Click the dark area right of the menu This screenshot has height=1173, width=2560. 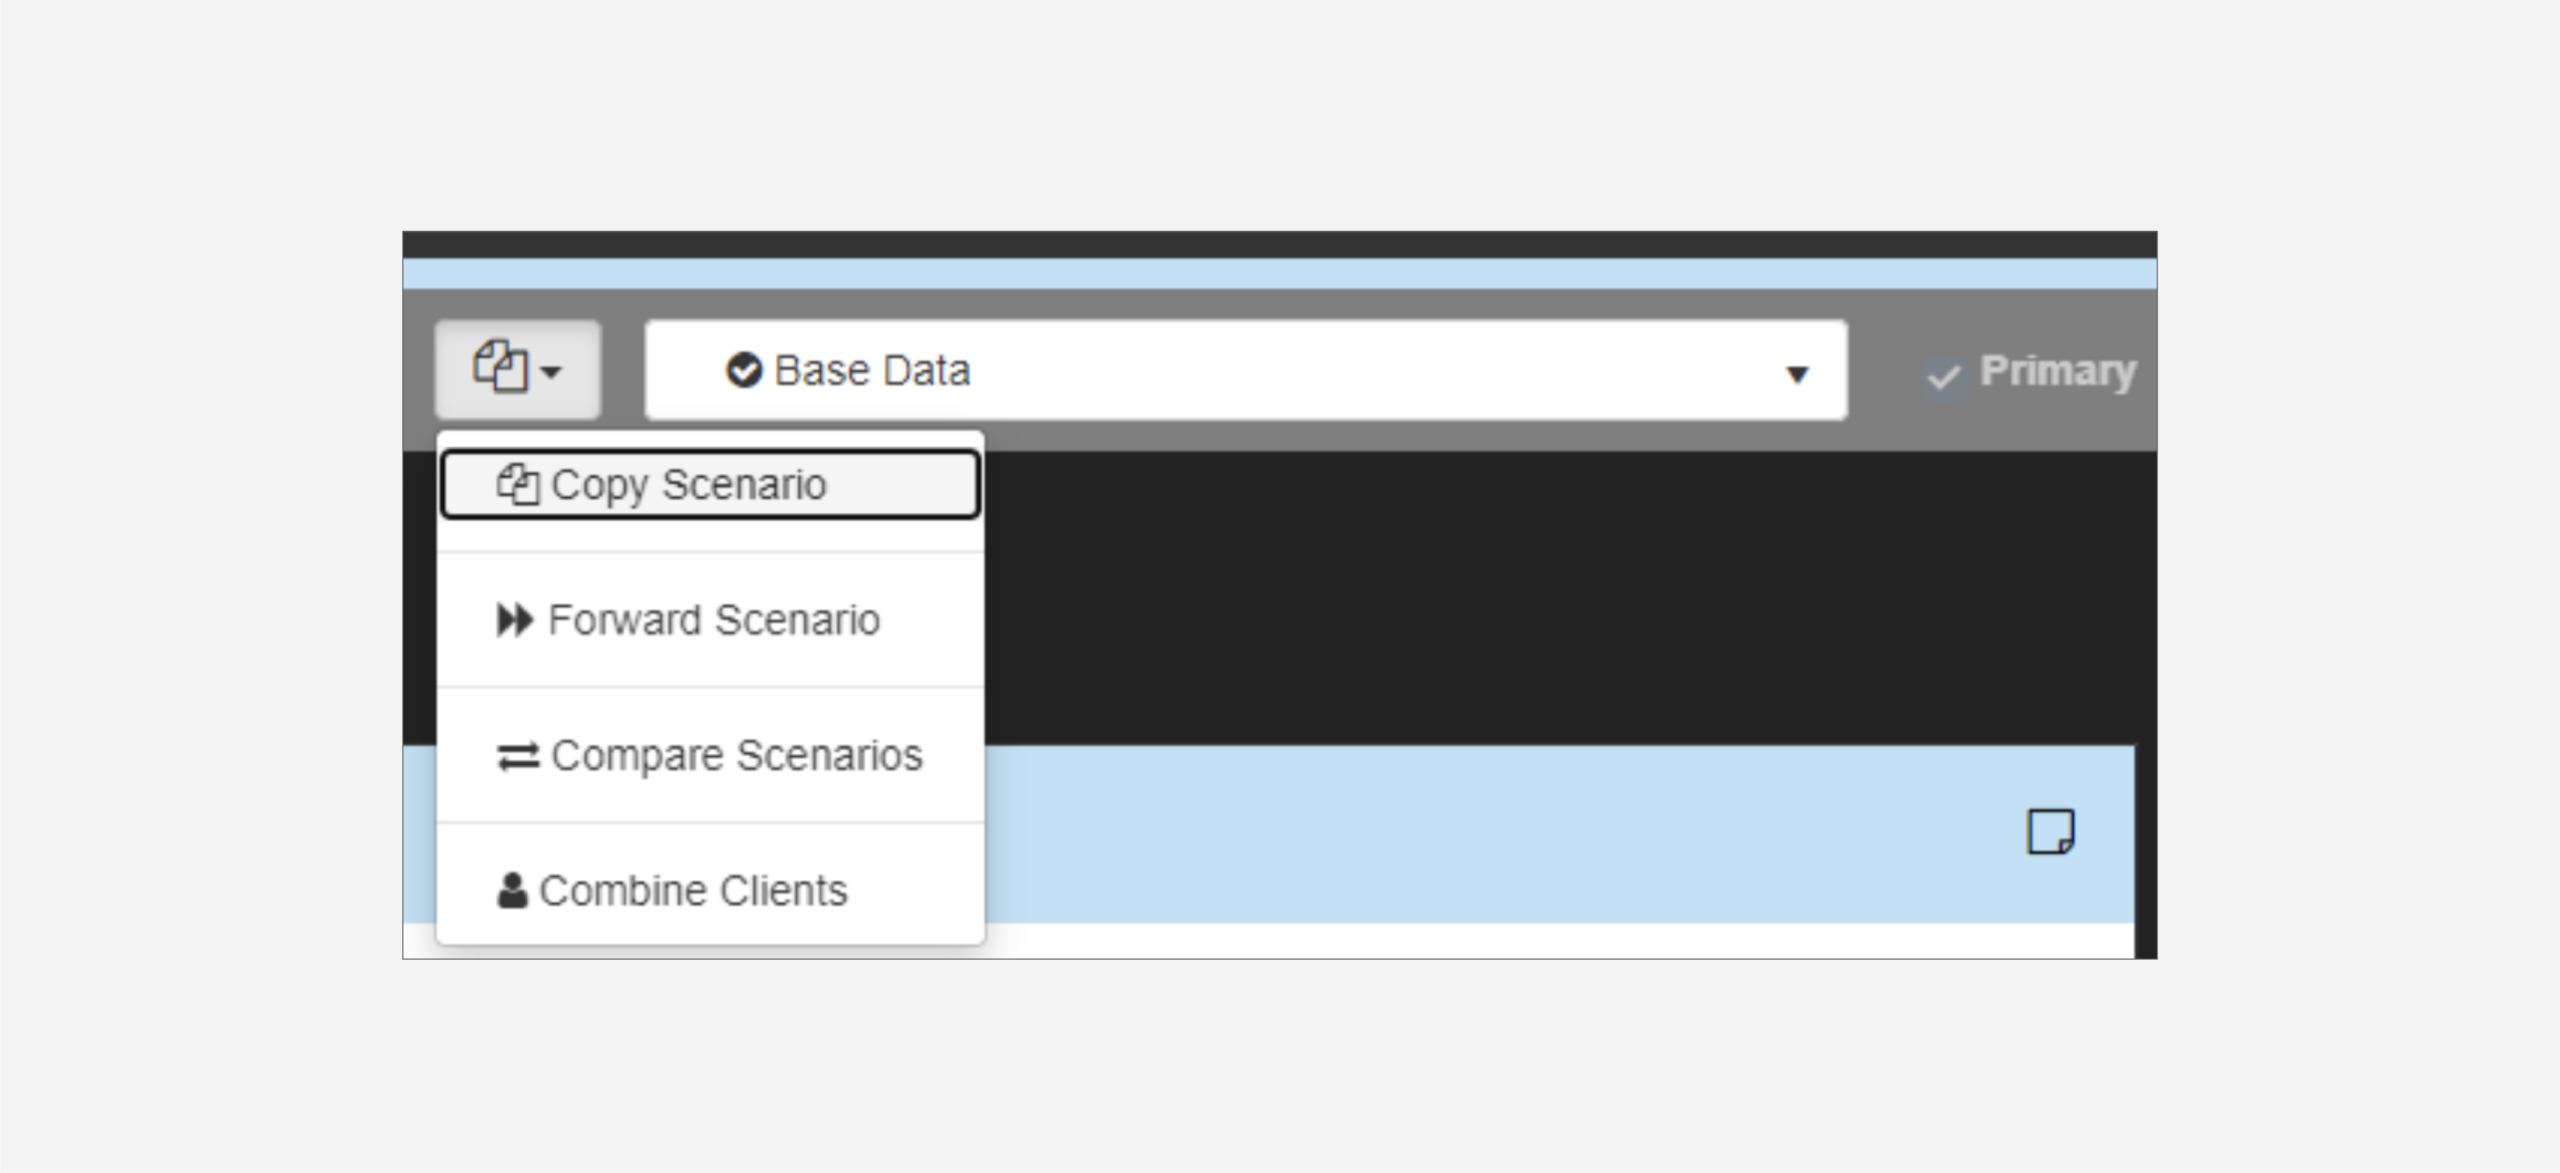click(1500, 600)
